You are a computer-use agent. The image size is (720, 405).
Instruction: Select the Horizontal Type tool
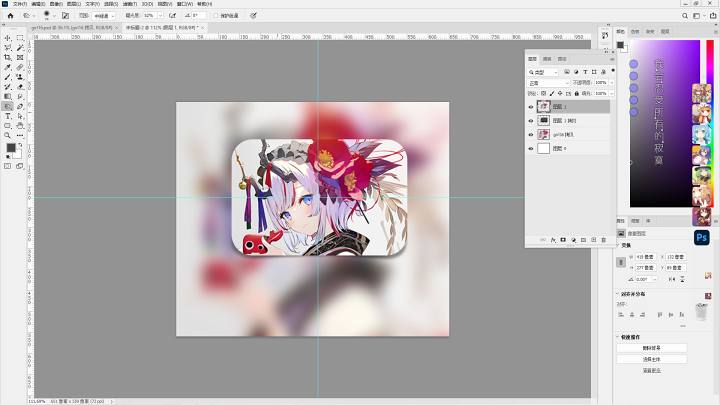tap(8, 116)
